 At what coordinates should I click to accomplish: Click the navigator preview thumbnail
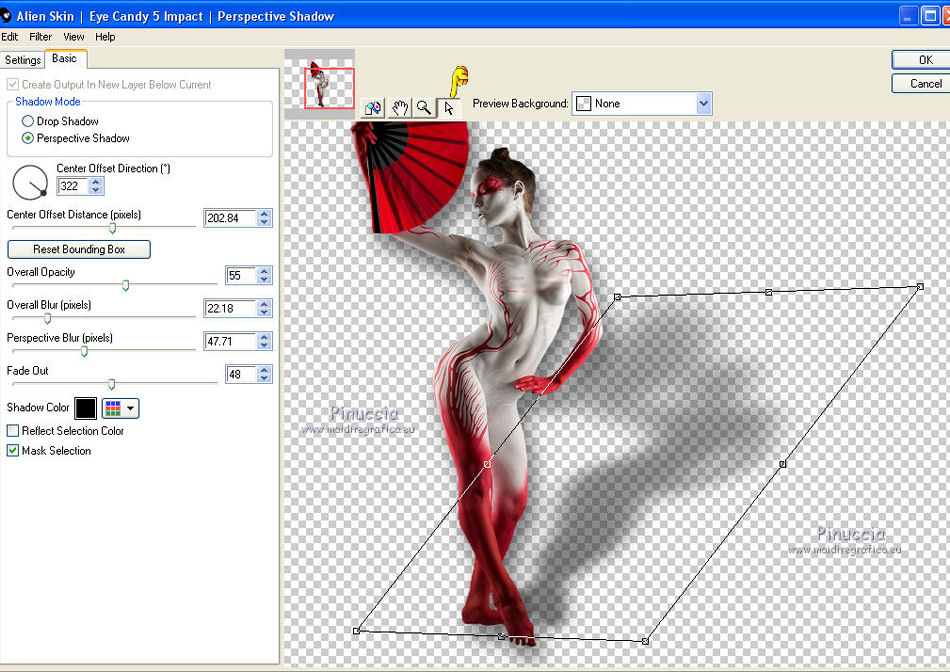pyautogui.click(x=319, y=84)
